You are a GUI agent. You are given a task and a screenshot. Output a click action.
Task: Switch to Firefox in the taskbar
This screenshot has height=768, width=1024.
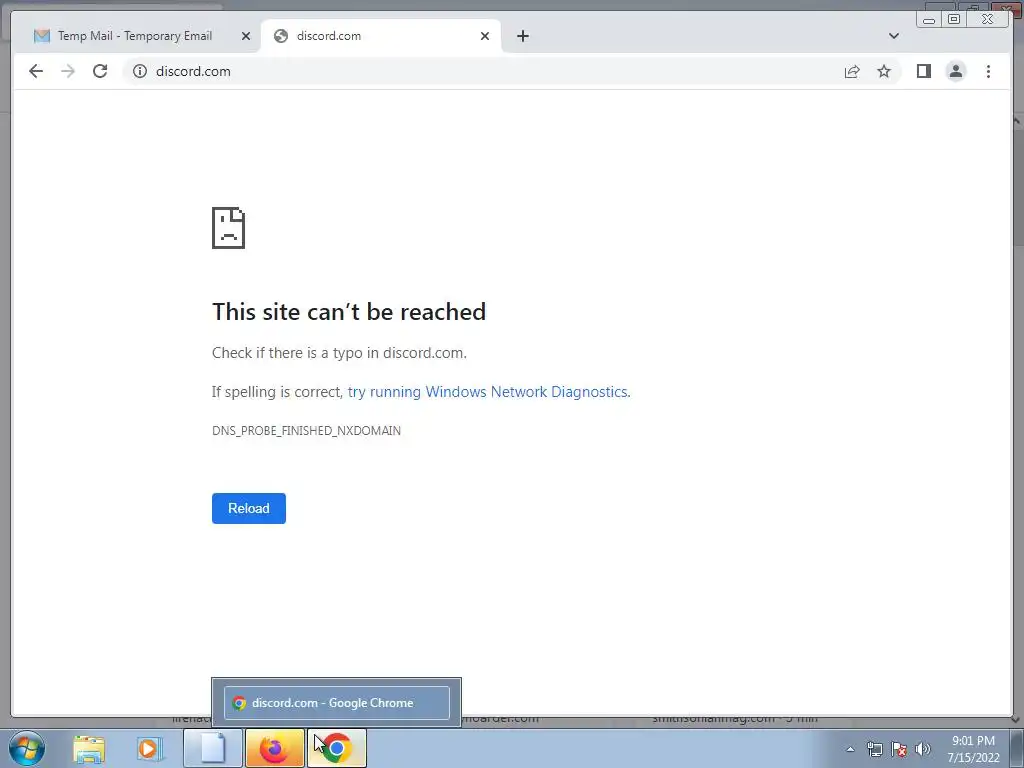[x=275, y=748]
